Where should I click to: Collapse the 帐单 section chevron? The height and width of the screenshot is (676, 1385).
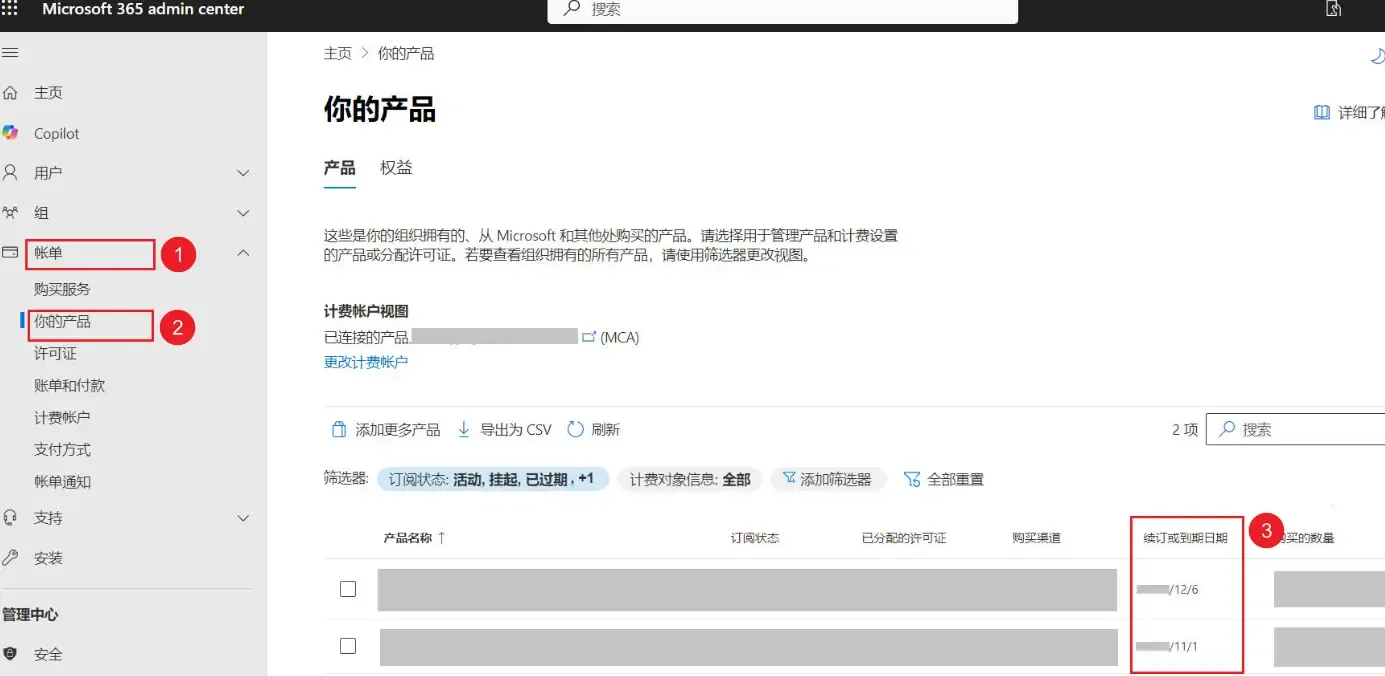[243, 253]
